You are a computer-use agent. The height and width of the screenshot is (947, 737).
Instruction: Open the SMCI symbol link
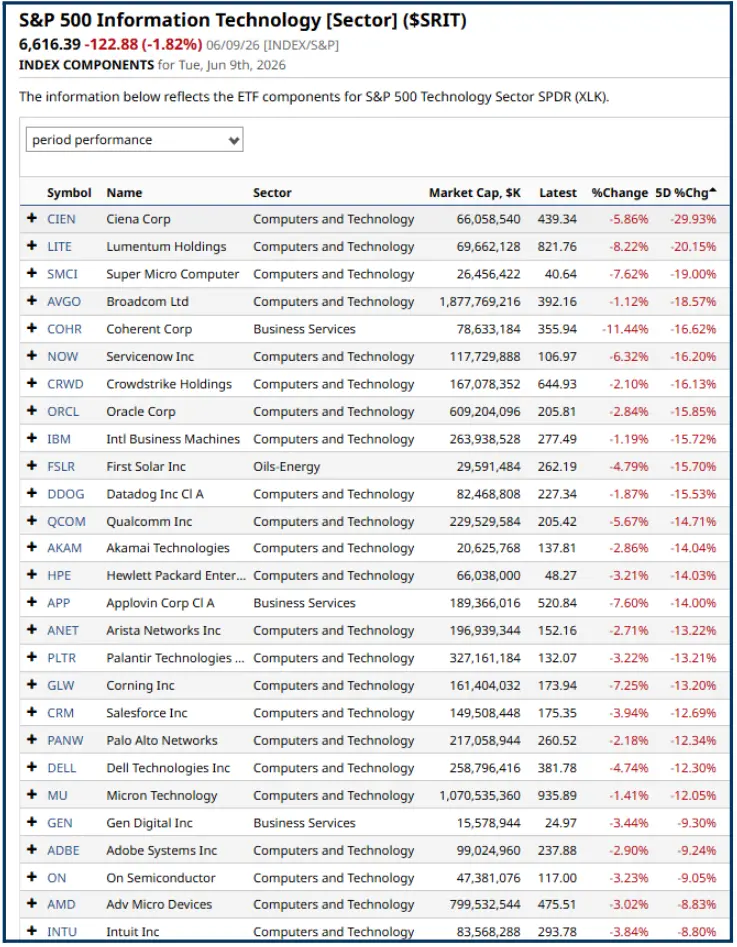point(62,274)
